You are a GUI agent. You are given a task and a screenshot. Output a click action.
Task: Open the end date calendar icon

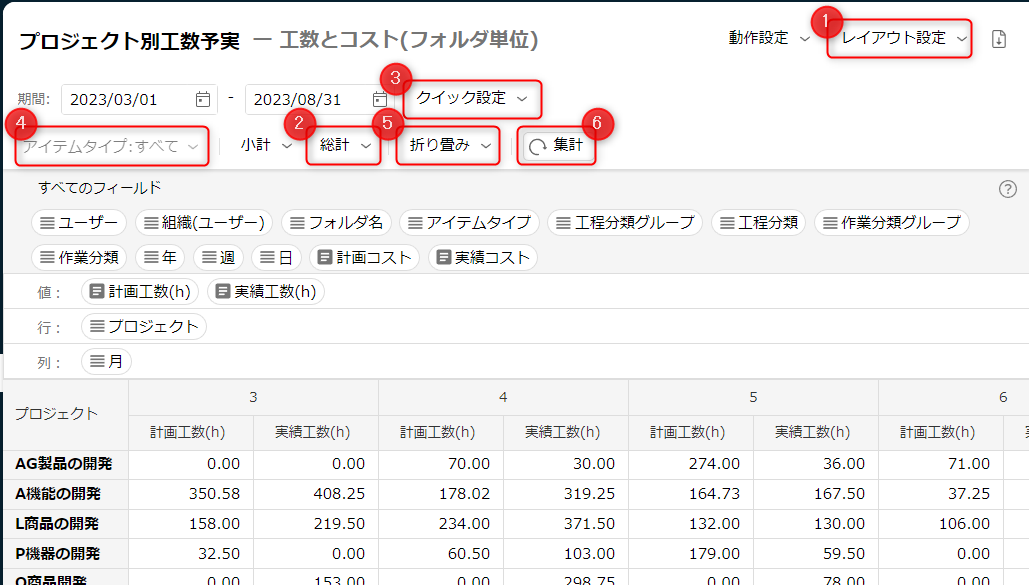click(x=380, y=99)
